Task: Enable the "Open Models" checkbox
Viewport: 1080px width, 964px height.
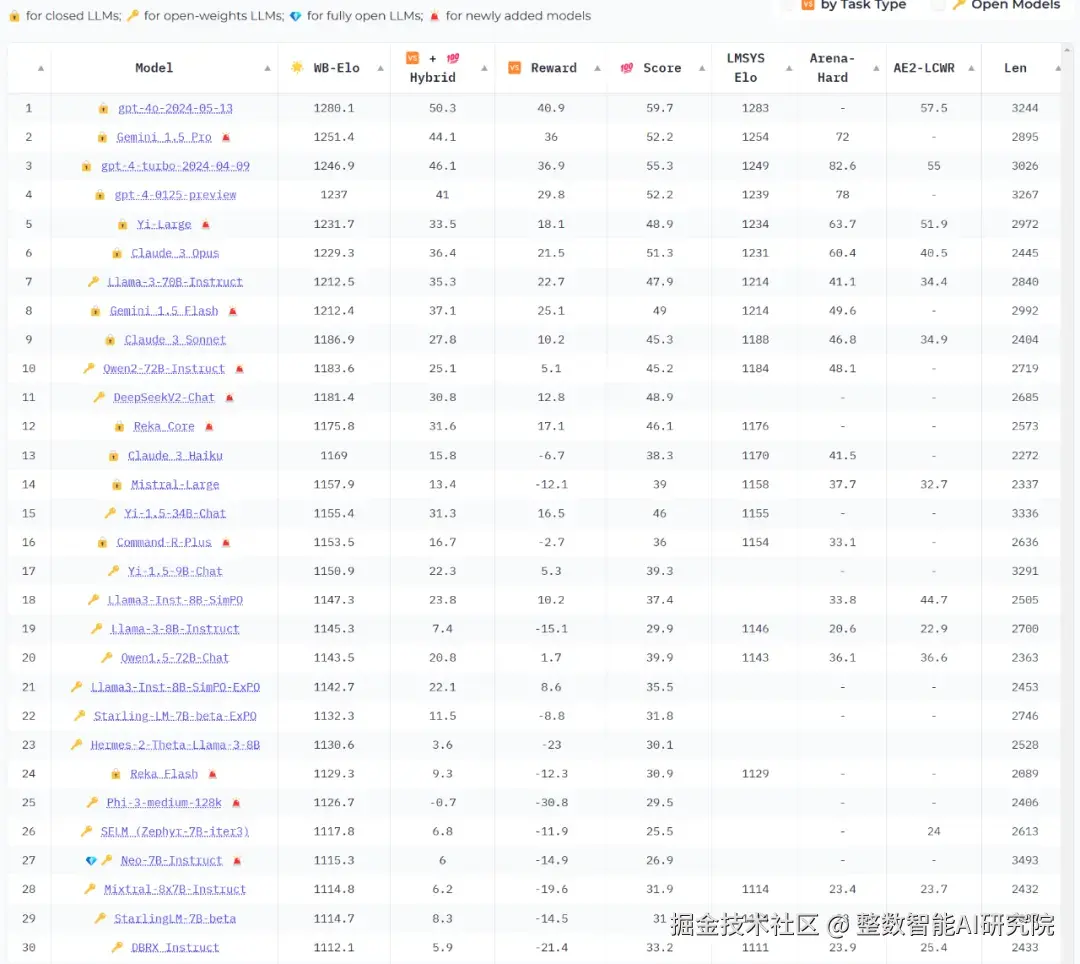Action: point(938,5)
